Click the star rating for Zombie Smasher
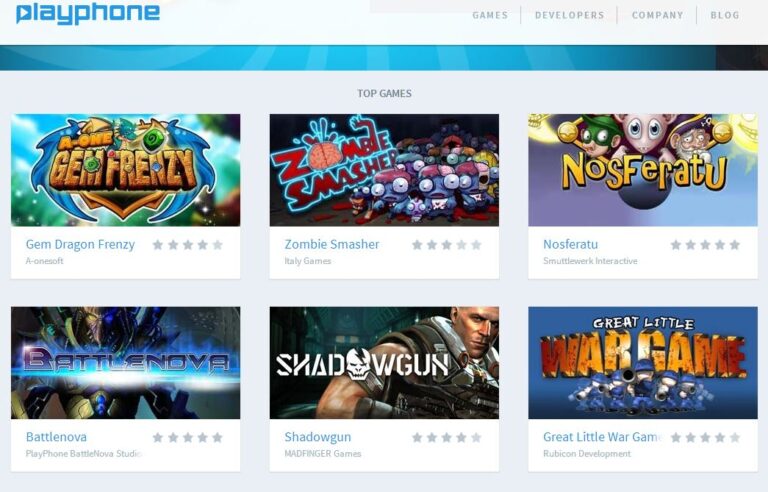The image size is (768, 492). [446, 245]
